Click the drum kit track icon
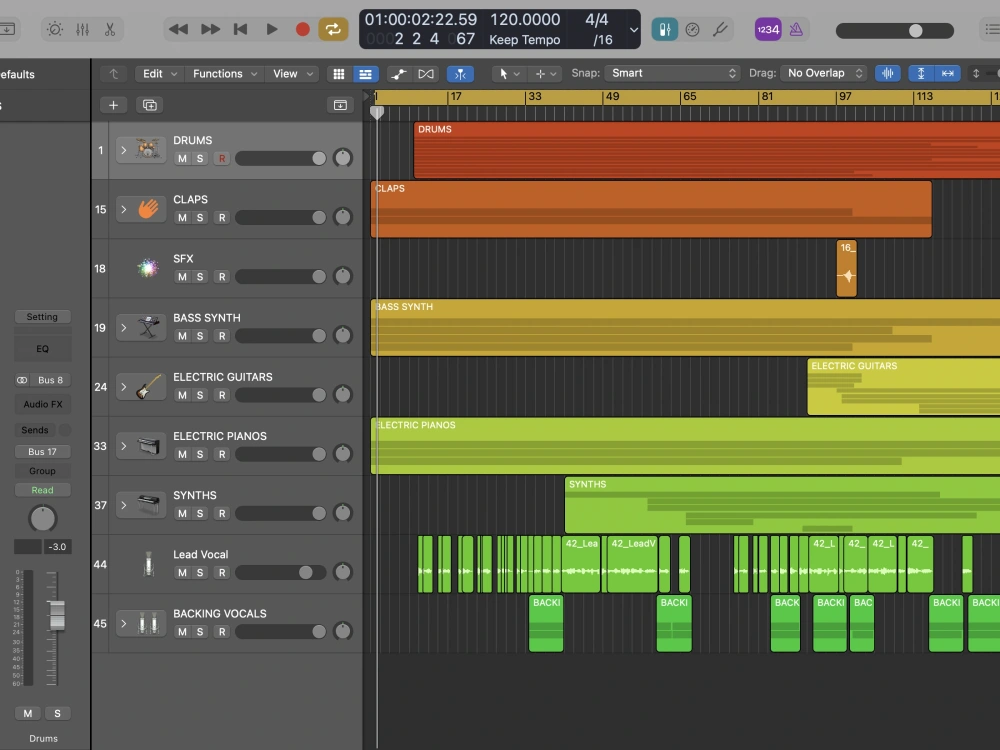Screen dimensions: 1000x750 tap(148, 150)
